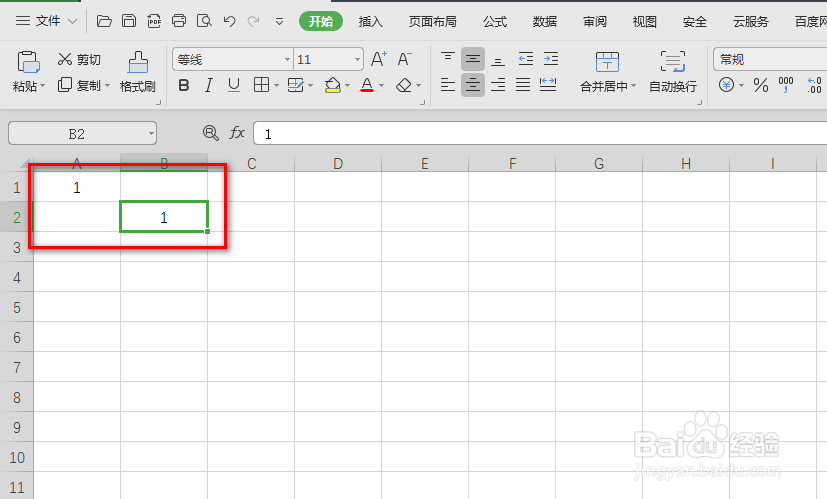
Task: Switch to the 插入 tab
Action: (x=370, y=22)
